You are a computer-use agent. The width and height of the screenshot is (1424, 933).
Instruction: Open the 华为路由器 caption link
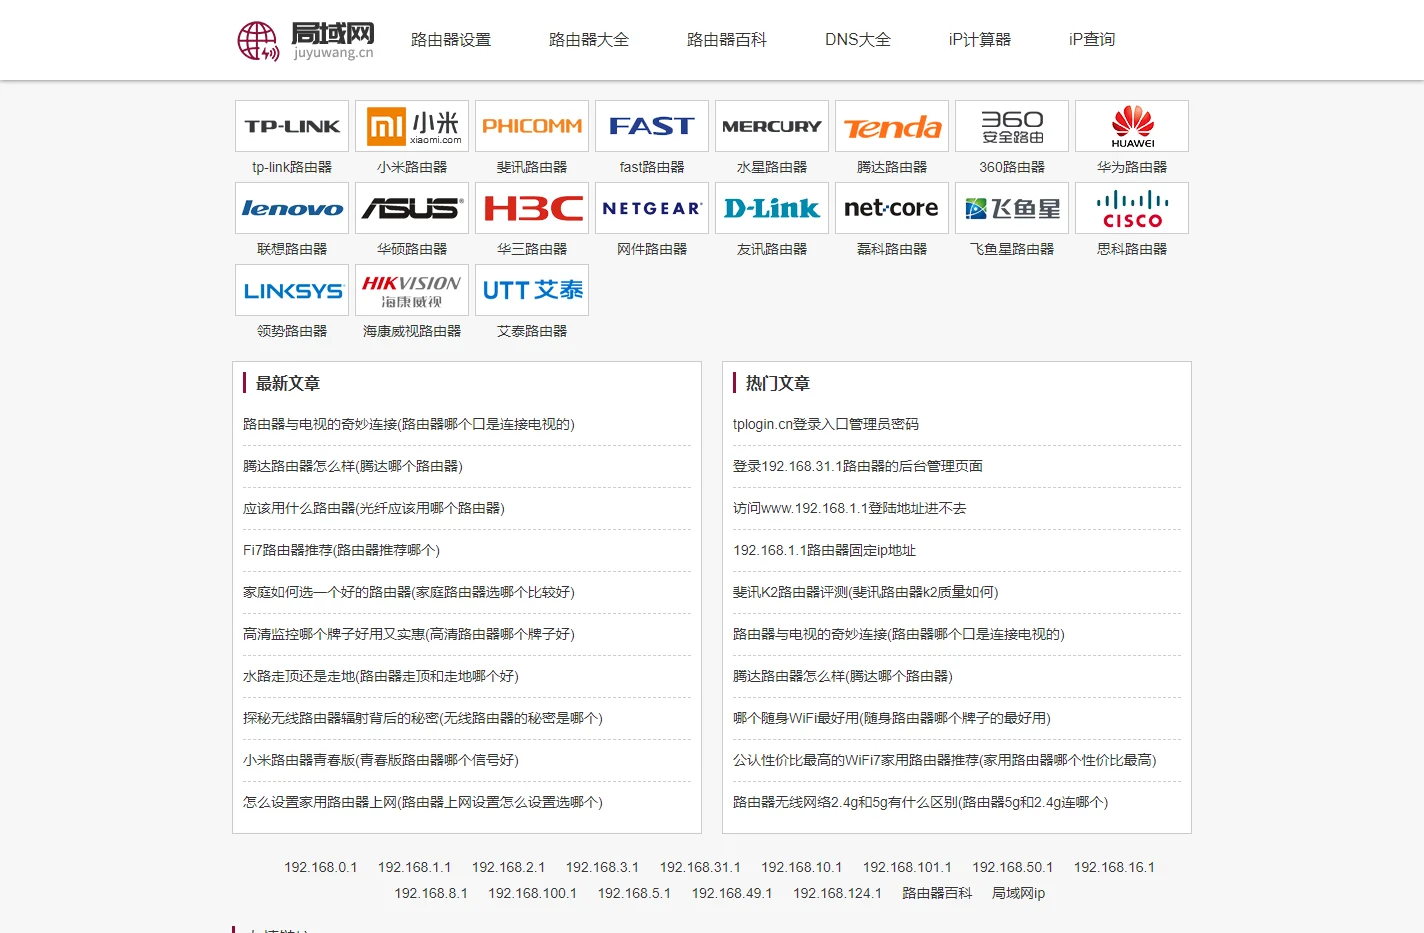point(1132,167)
